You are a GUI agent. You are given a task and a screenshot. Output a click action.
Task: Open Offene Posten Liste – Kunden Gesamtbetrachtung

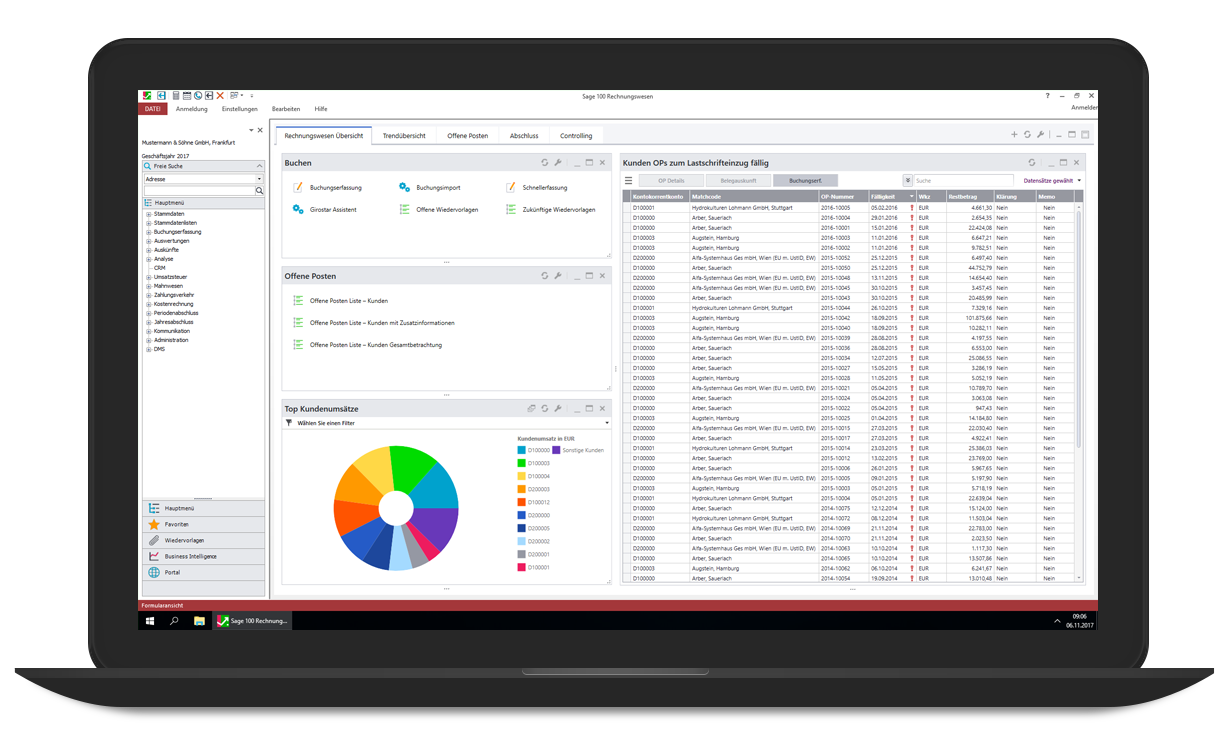click(375, 345)
